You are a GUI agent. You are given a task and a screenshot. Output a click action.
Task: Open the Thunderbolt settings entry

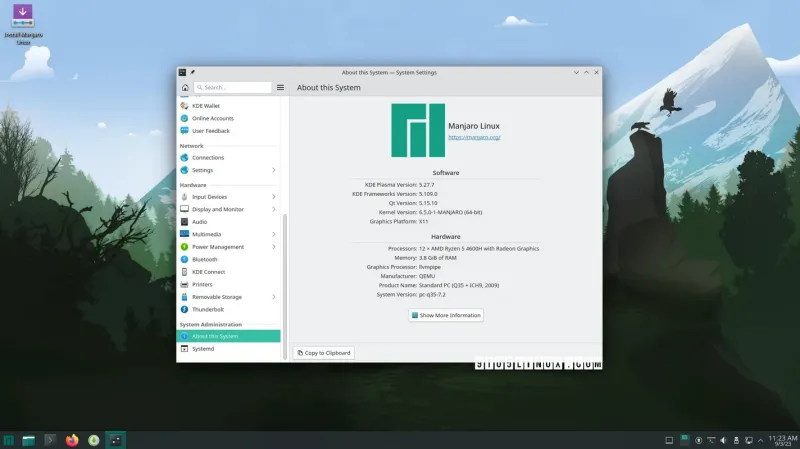207,309
